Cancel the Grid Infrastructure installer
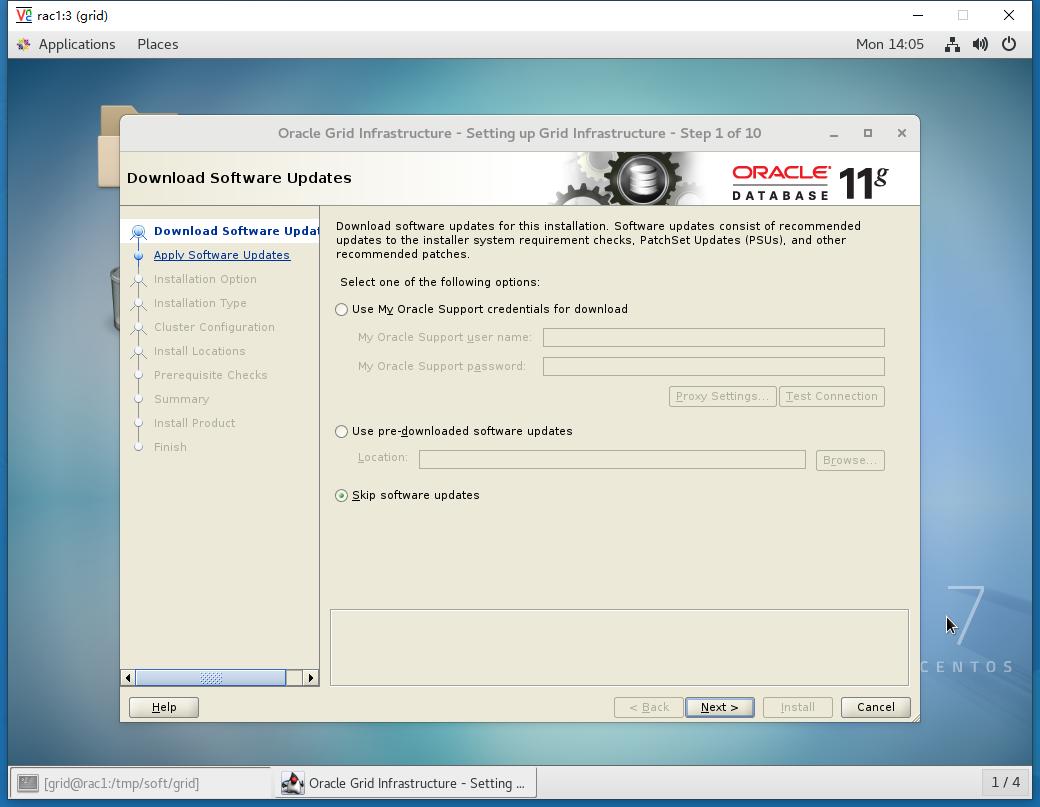 [876, 708]
